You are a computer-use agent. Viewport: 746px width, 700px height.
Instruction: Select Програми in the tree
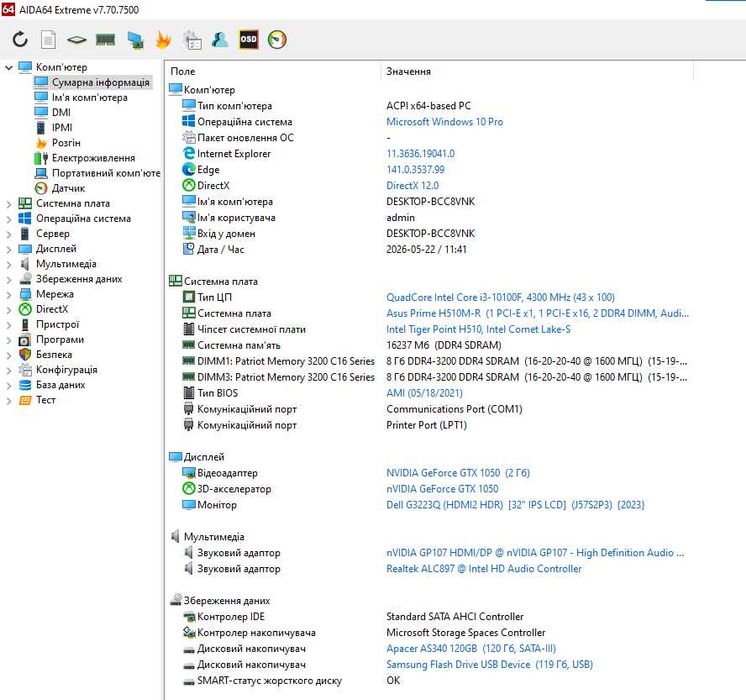tap(60, 340)
